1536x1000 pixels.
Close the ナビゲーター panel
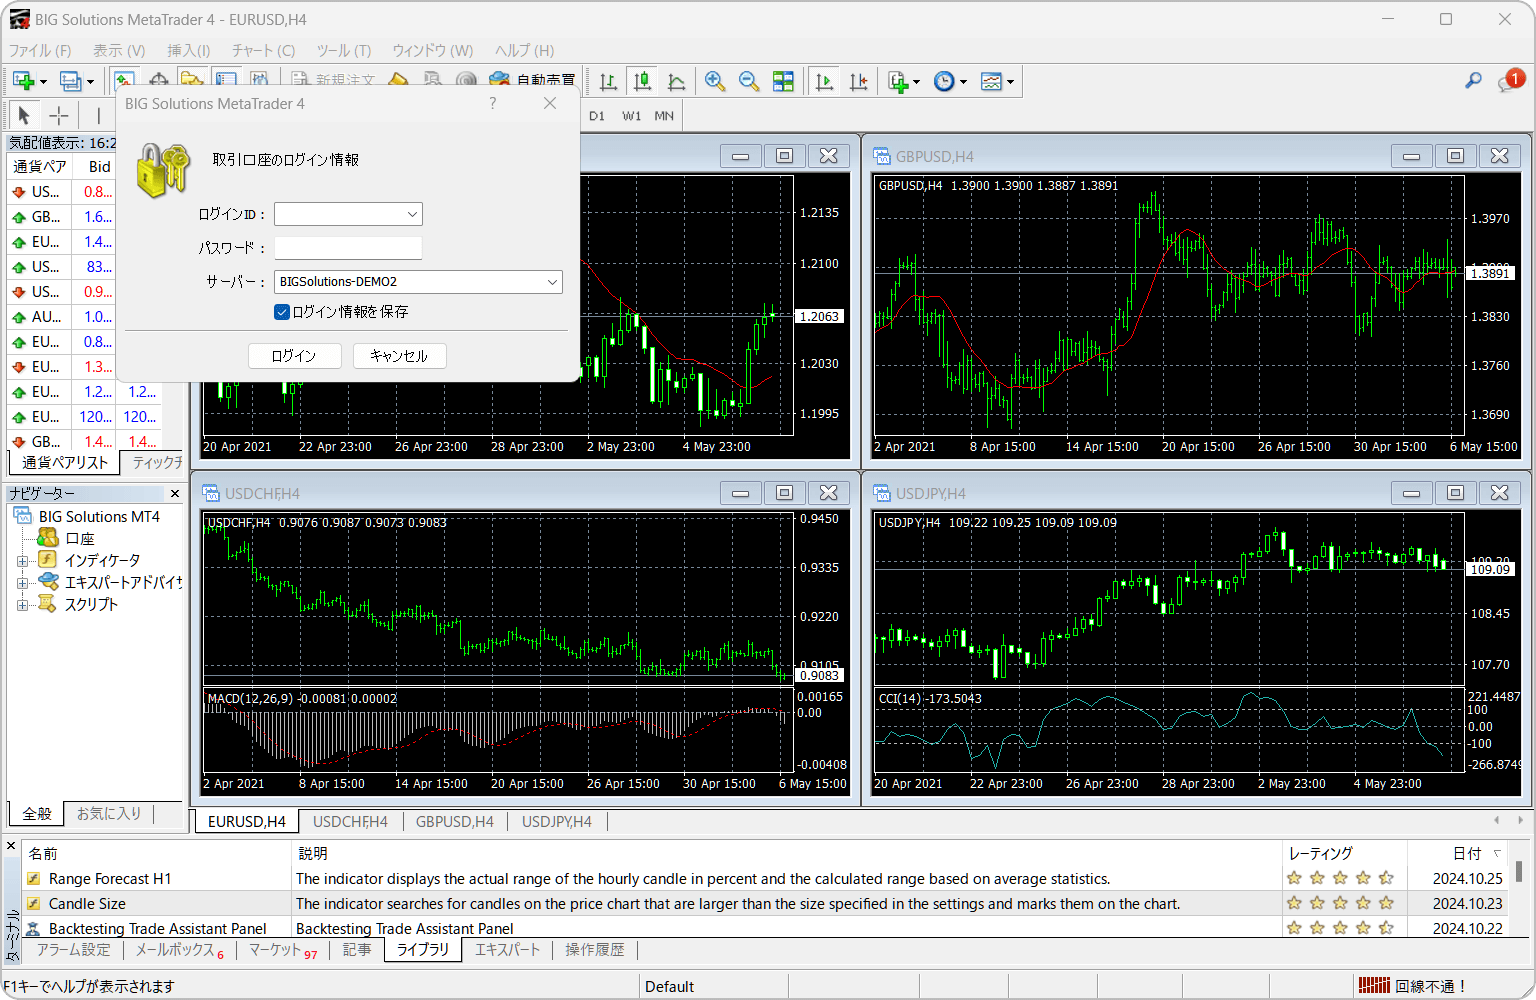tap(175, 493)
